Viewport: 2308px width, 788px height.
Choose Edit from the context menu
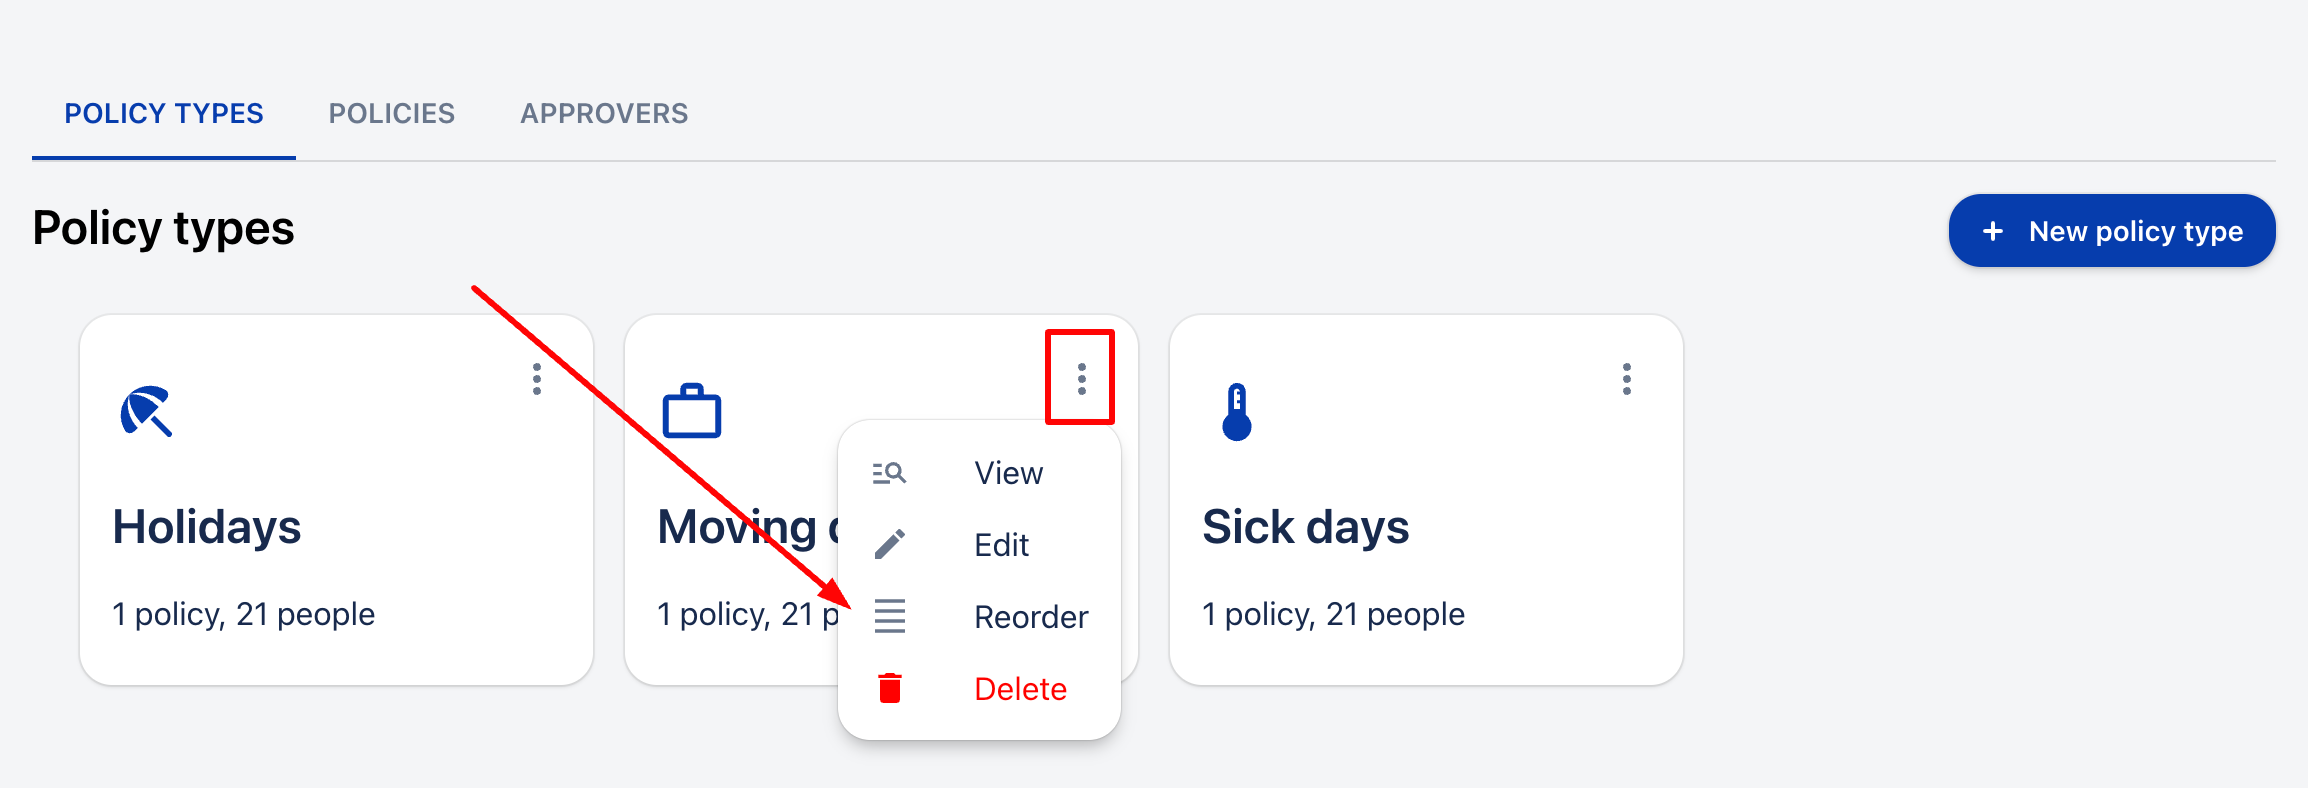click(1001, 545)
